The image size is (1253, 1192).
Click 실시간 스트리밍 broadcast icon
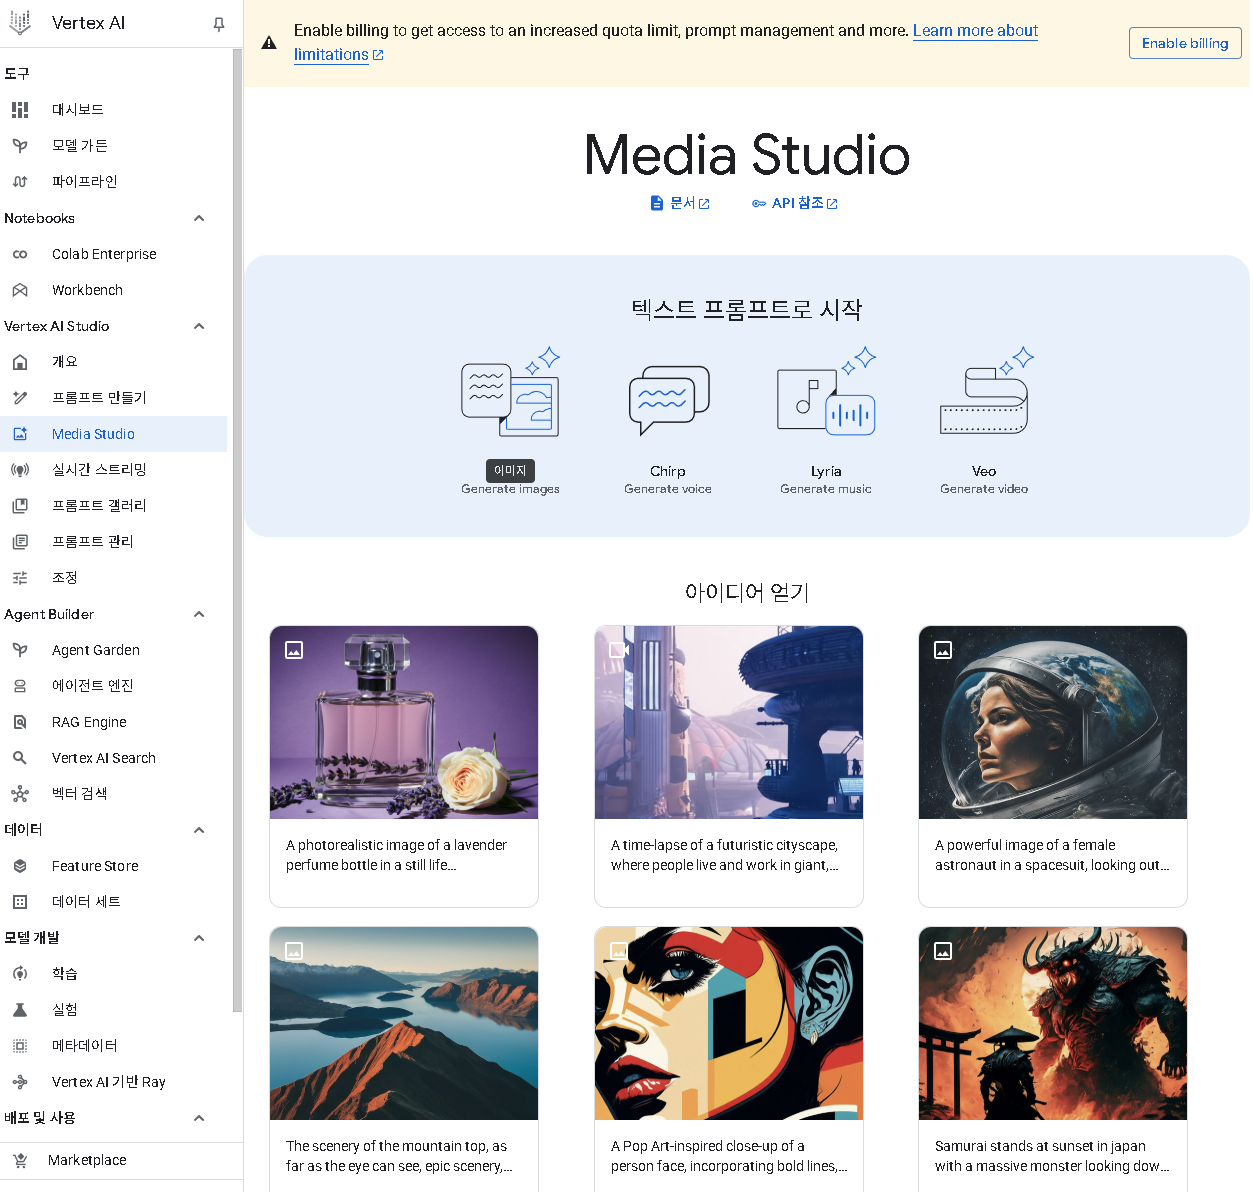pyautogui.click(x=20, y=470)
